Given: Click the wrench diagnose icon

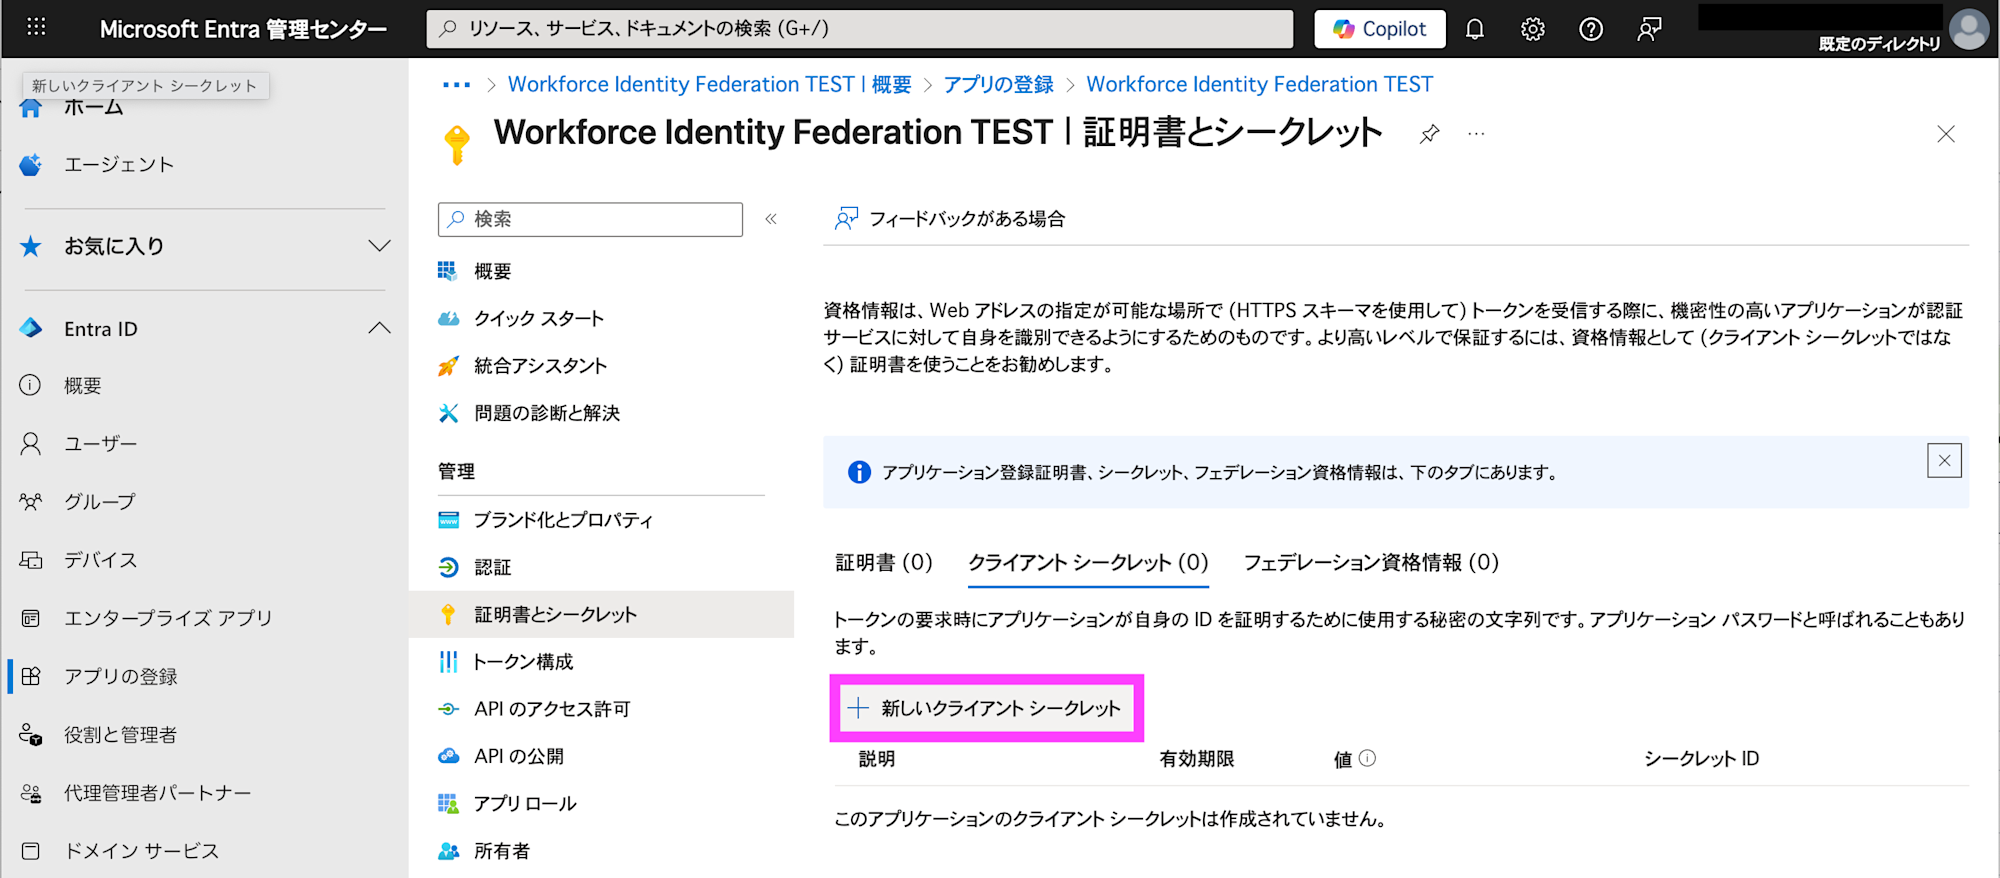Looking at the screenshot, I should (449, 413).
